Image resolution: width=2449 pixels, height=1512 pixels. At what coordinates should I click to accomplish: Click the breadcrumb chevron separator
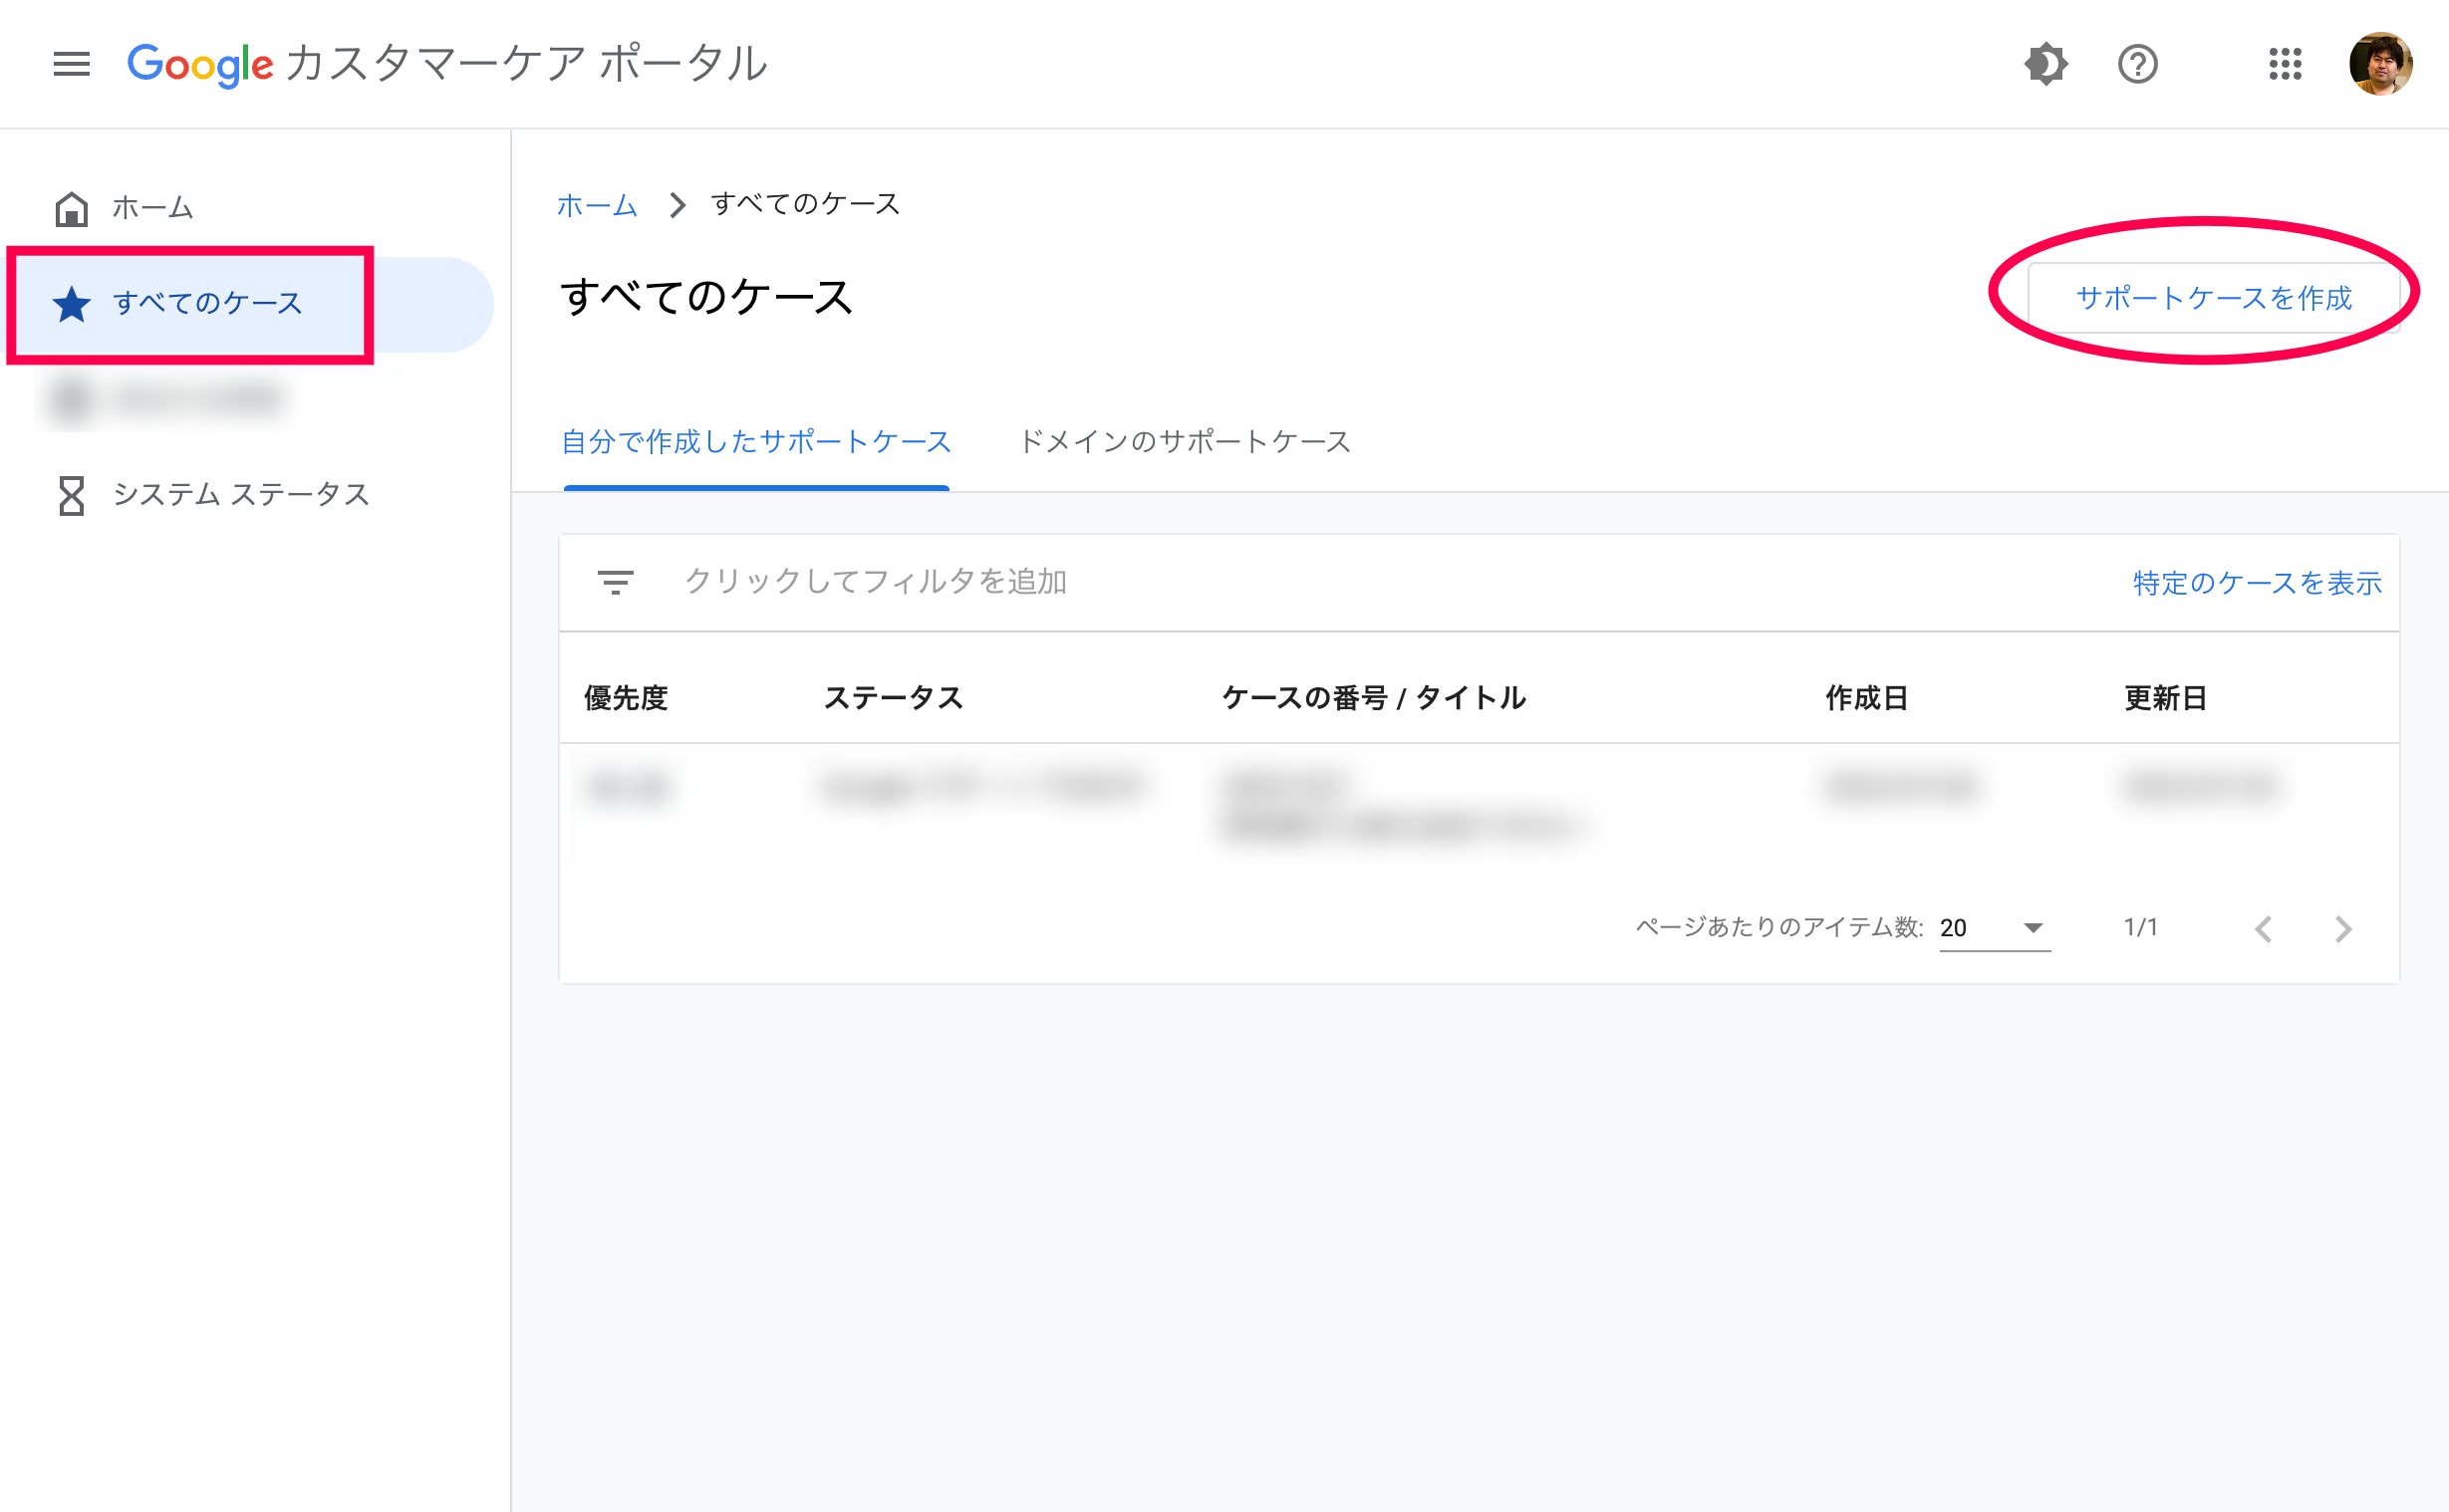pyautogui.click(x=677, y=205)
